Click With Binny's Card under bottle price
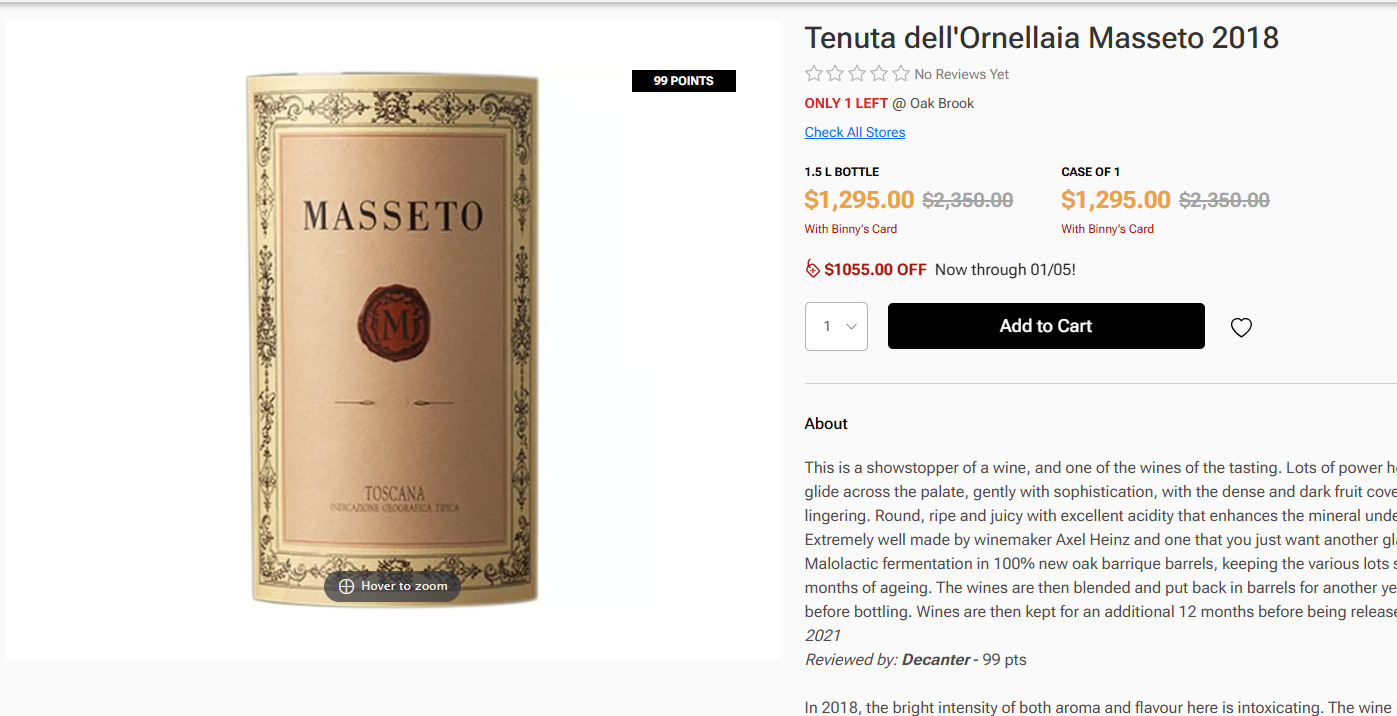Screen dimensions: 1397x716 851,229
